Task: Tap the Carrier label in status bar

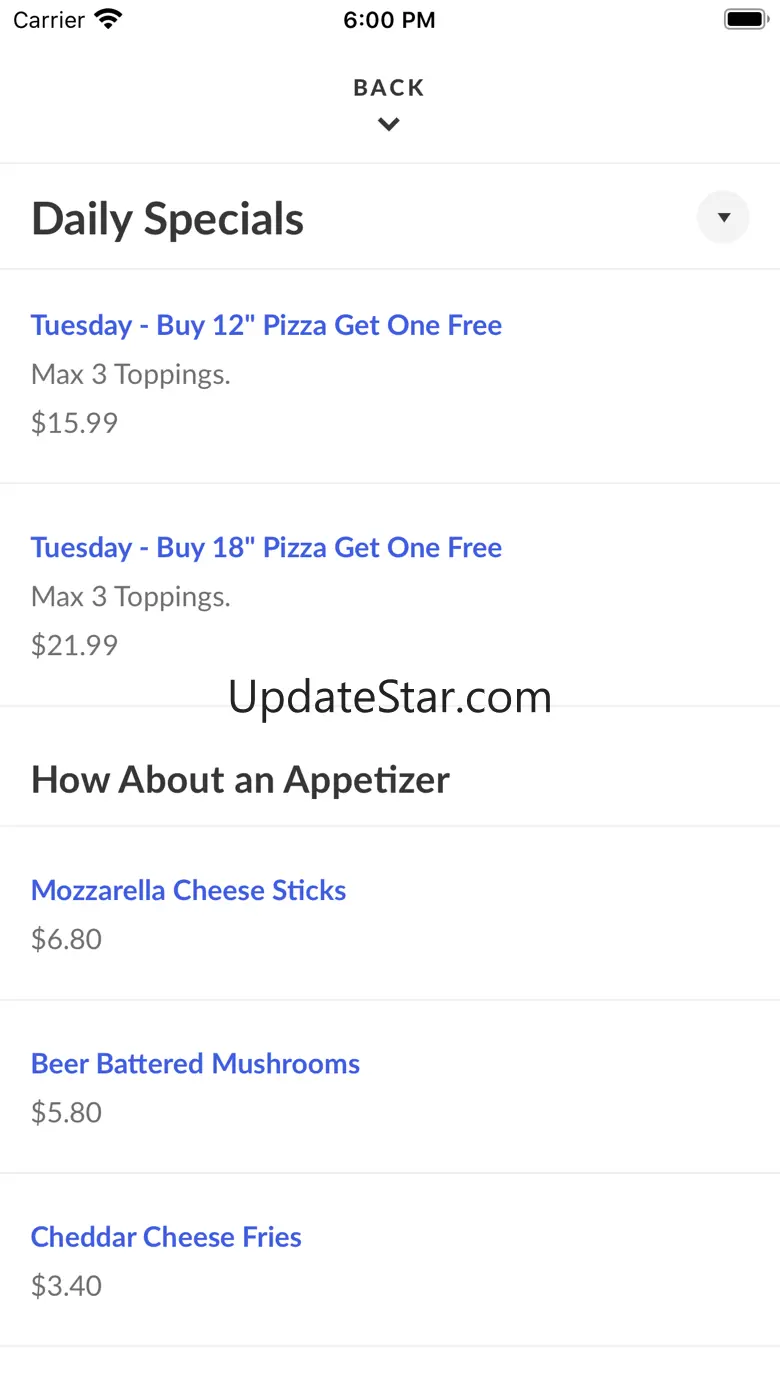Action: point(49,20)
